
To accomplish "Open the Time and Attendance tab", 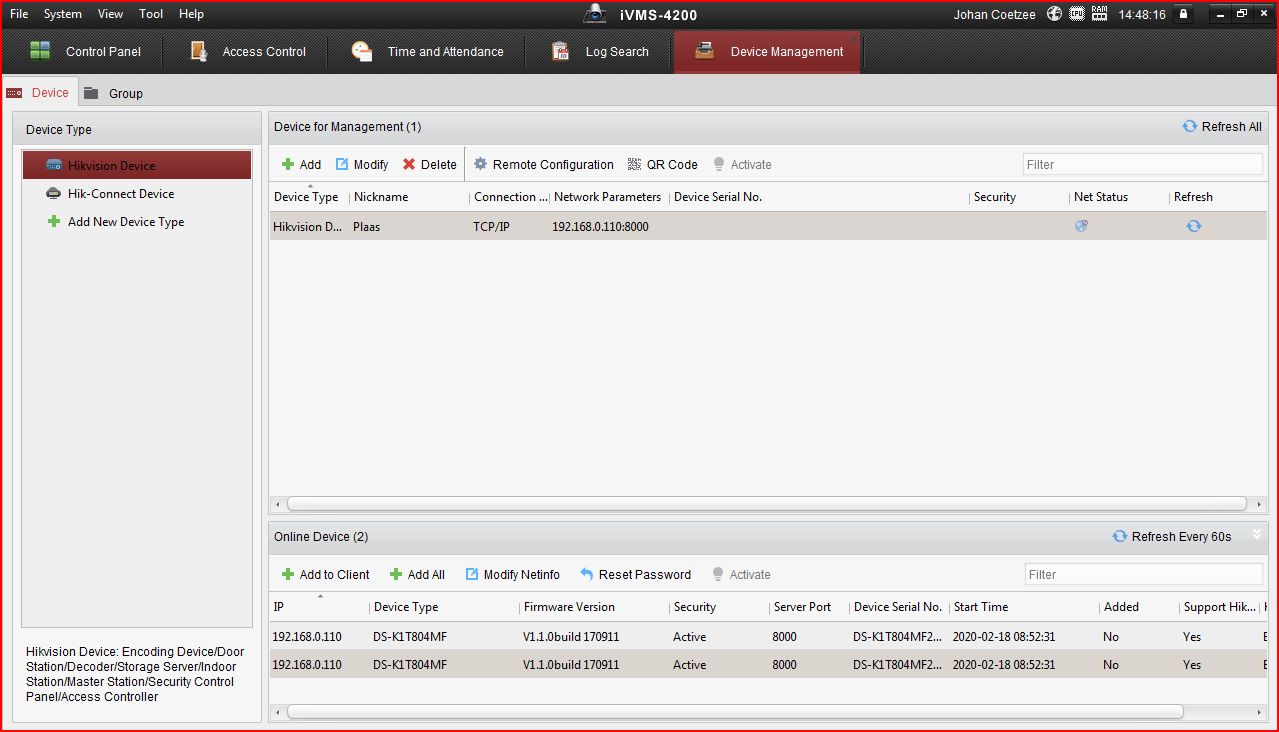I will (428, 52).
